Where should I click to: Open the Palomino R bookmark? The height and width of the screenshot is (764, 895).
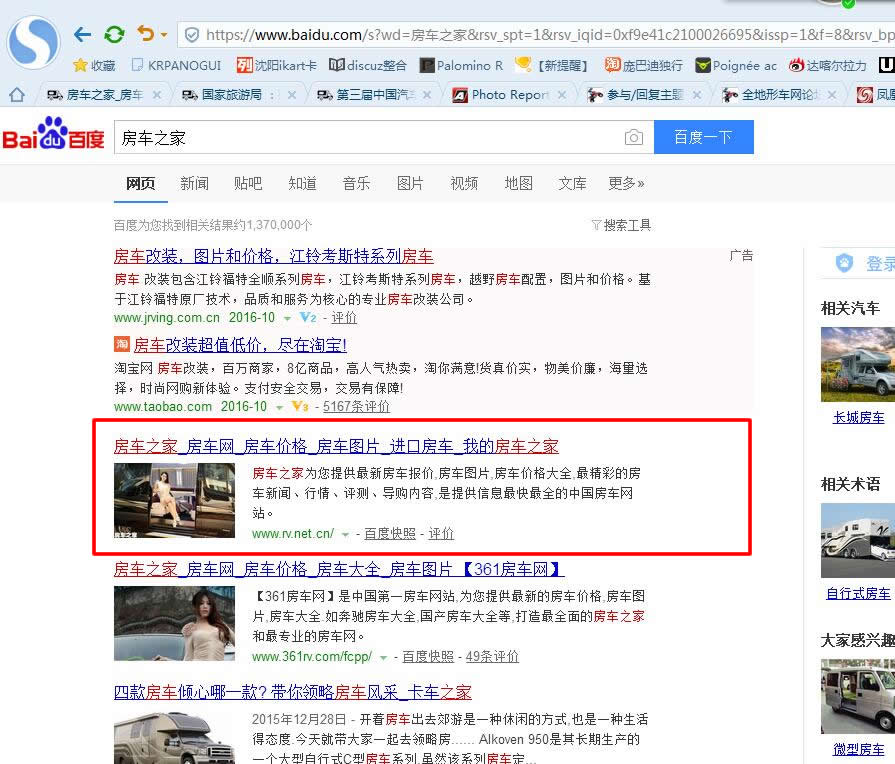461,66
